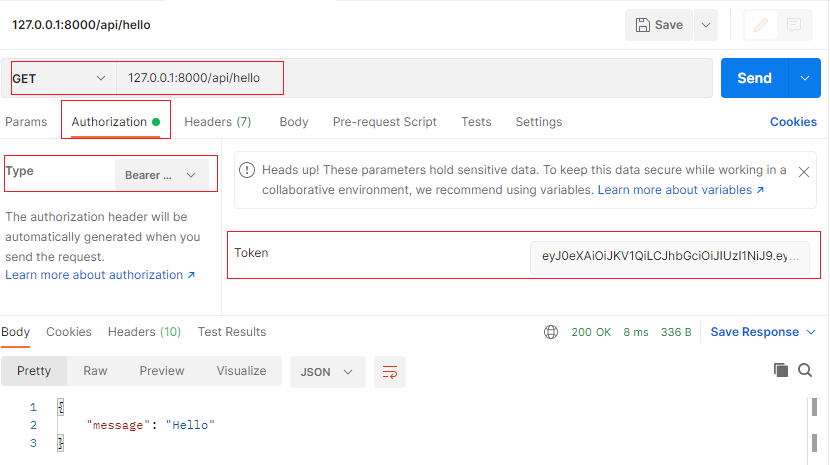Expand the Send button dropdown arrow
The height and width of the screenshot is (465, 830).
coord(805,78)
